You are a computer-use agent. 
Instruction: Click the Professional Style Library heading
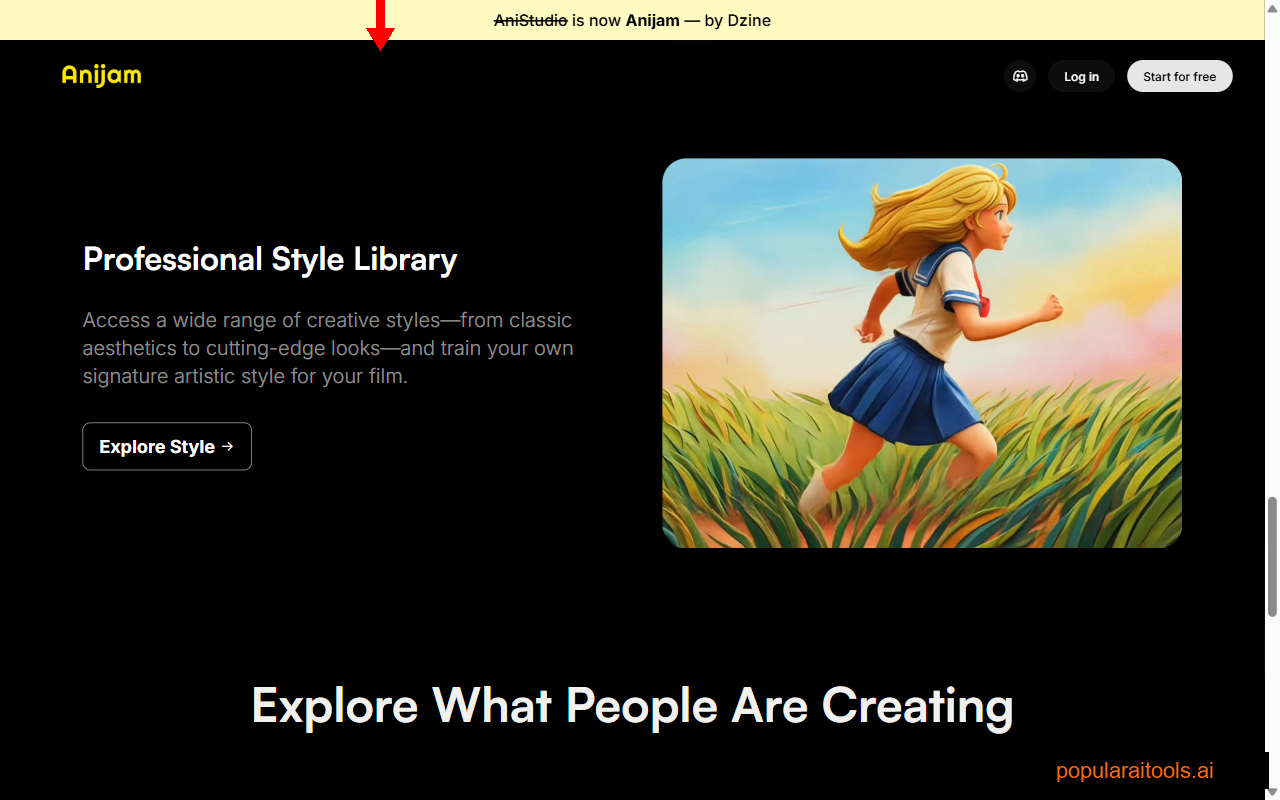[x=270, y=258]
